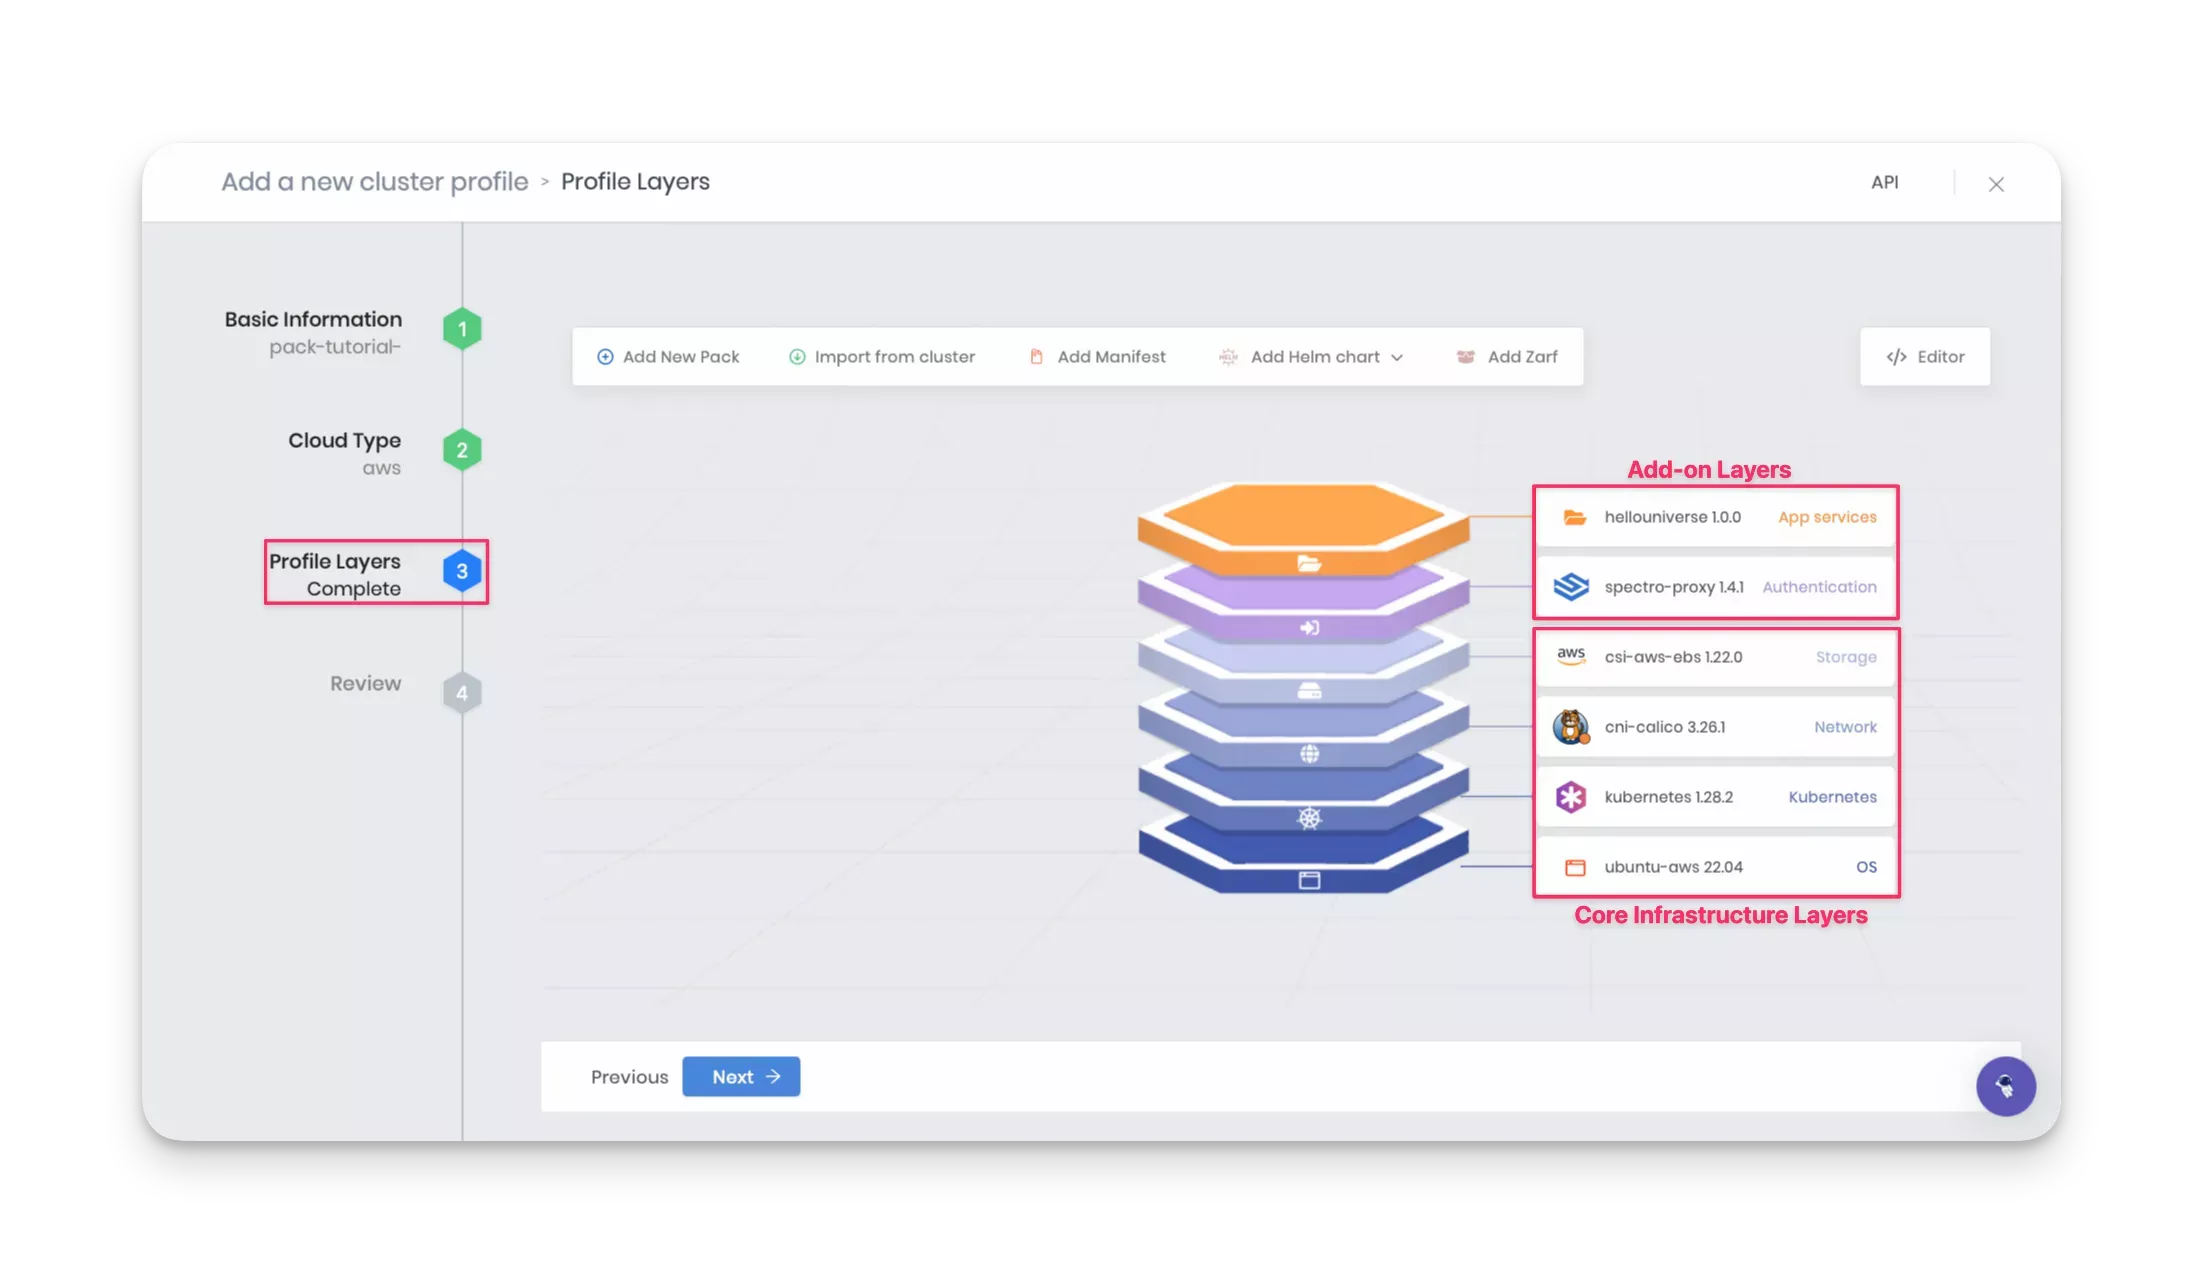Select the Kubernetes wheel icon on kubernetes 1.28.2
This screenshot has height=1283, width=2203.
click(x=1572, y=797)
